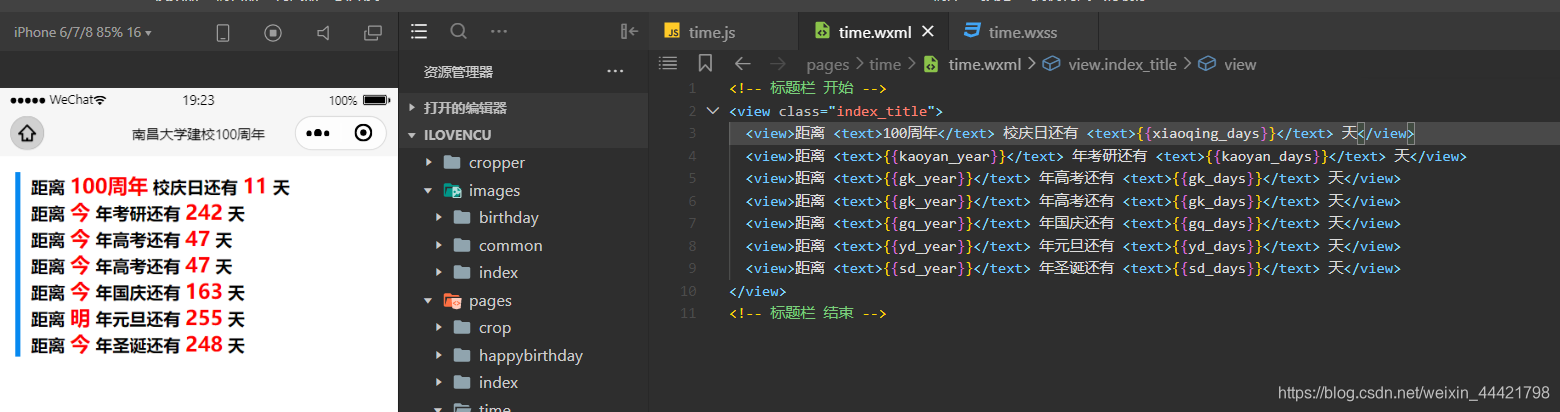Switch to the time.wxml tab

874,32
